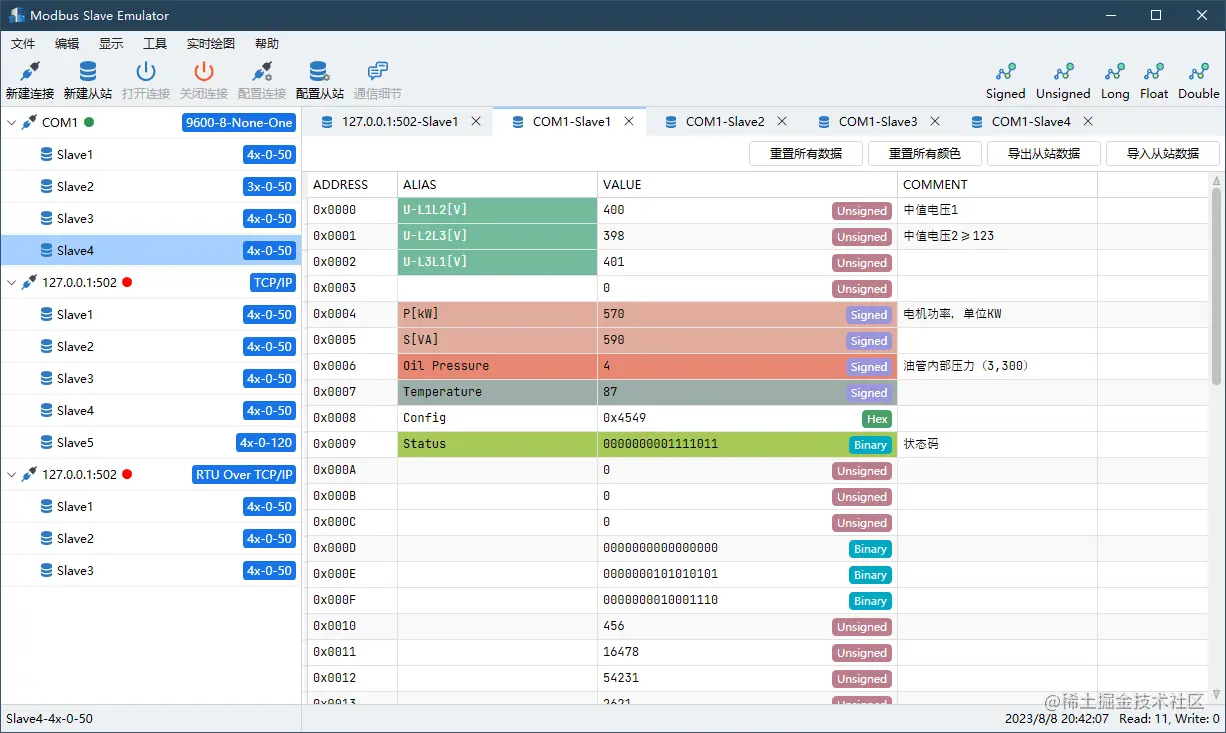The height and width of the screenshot is (733, 1226).
Task: Open the 文件 menu
Action: coord(23,44)
